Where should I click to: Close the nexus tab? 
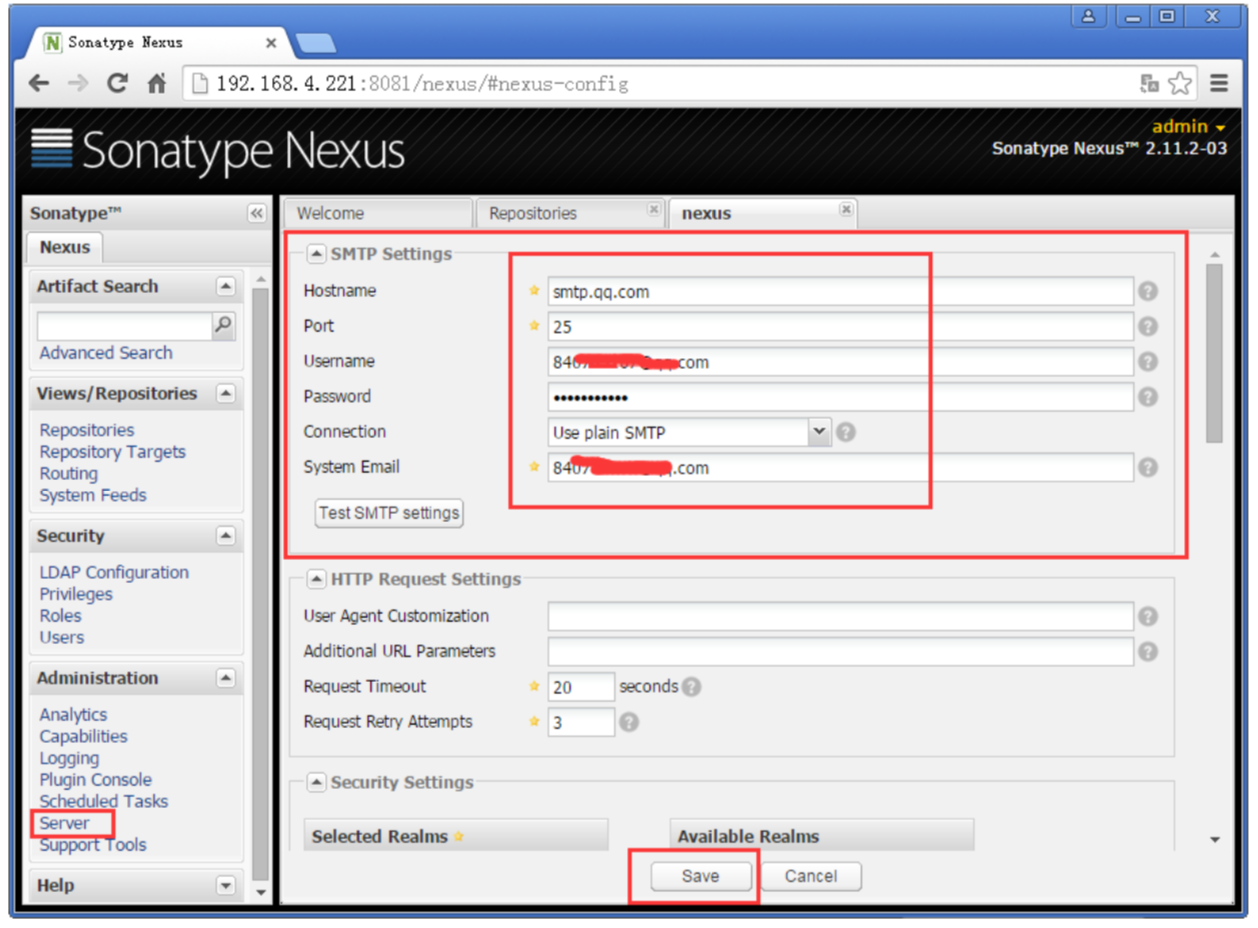(846, 209)
